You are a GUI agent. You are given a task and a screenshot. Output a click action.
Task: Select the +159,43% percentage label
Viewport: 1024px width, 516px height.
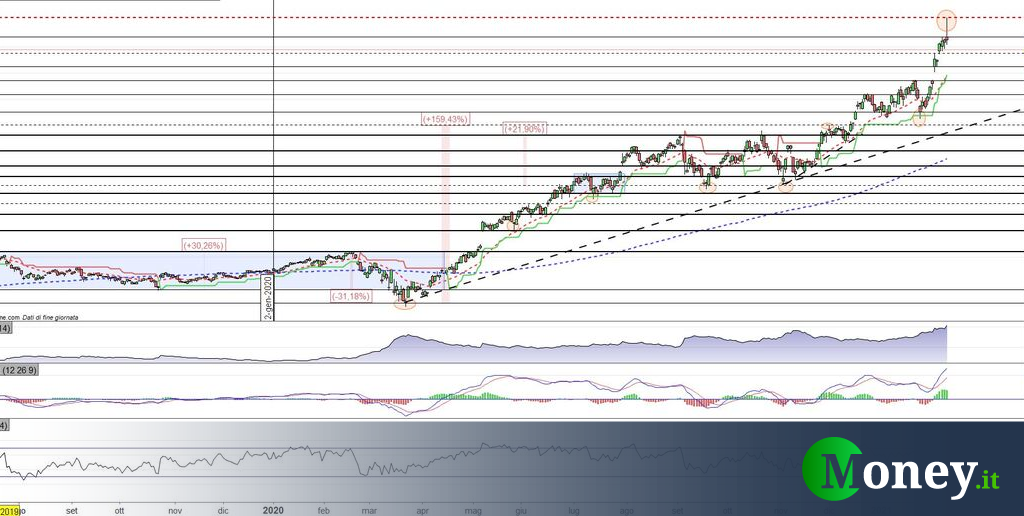pyautogui.click(x=445, y=120)
